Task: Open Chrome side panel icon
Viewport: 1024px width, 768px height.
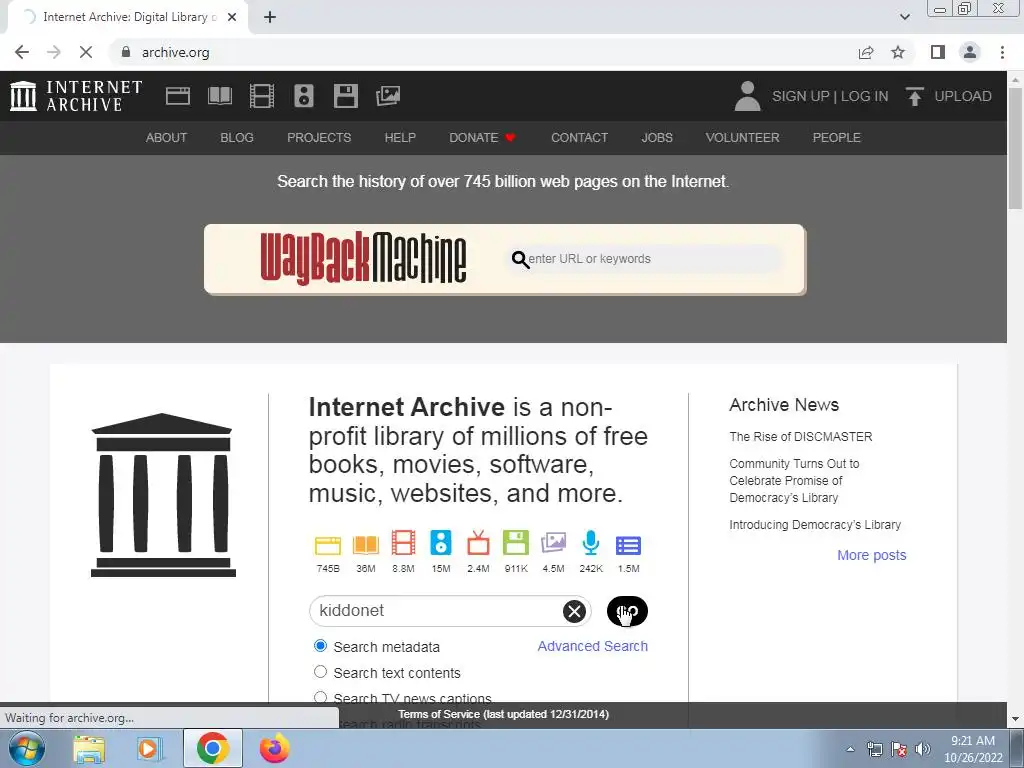Action: pos(938,52)
